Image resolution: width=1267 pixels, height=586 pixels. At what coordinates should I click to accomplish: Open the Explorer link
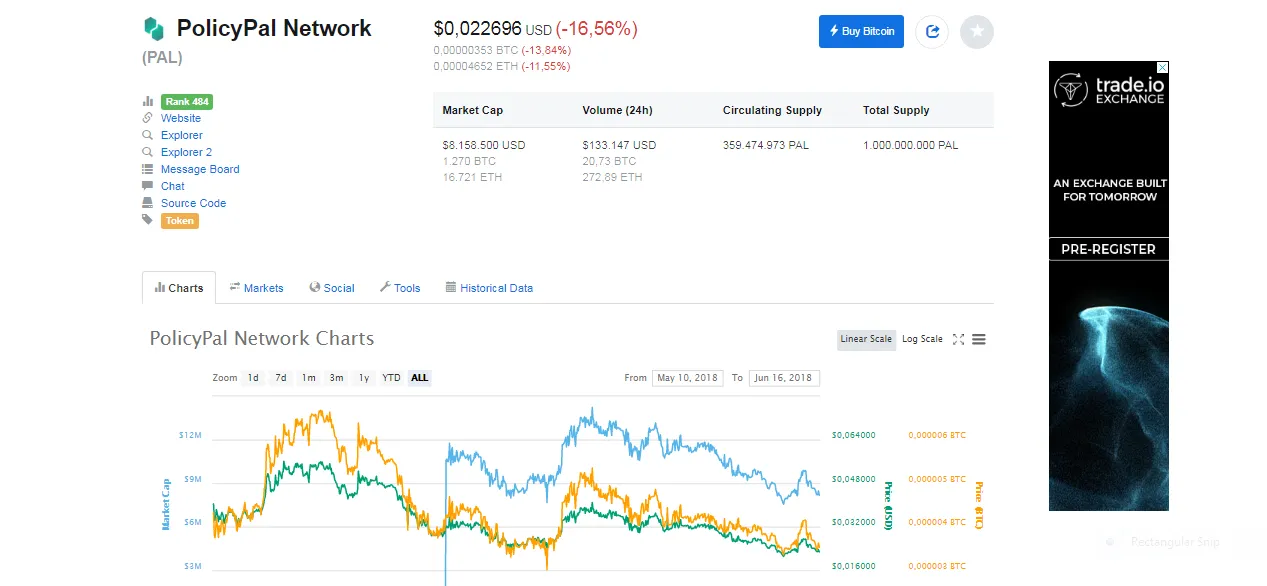182,135
